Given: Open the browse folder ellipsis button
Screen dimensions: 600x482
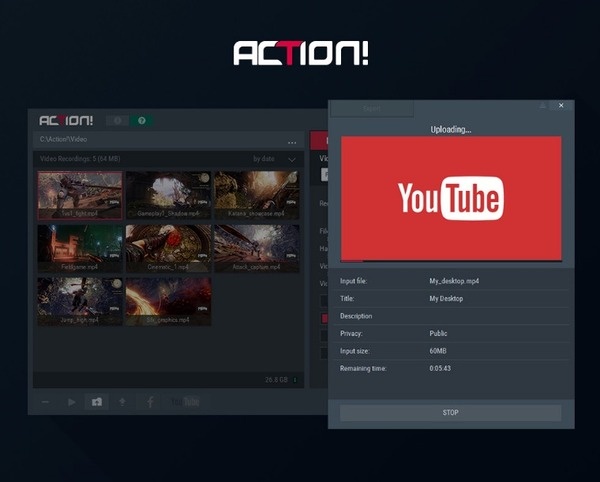Looking at the screenshot, I should coord(292,142).
